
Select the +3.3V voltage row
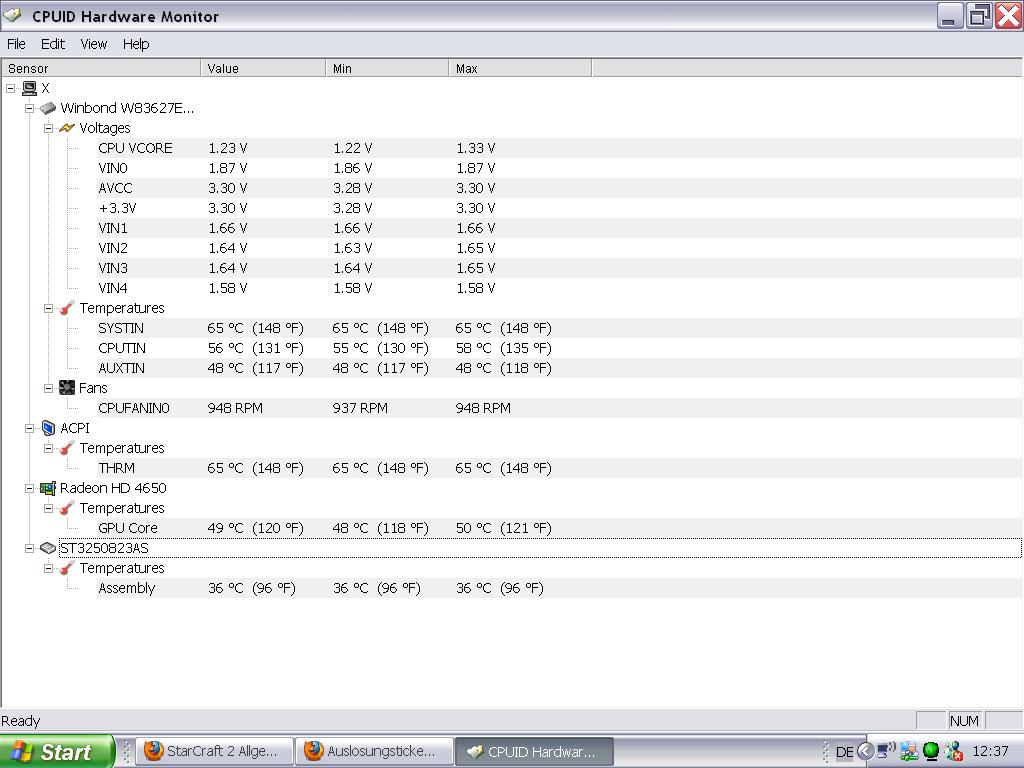pyautogui.click(x=559, y=208)
